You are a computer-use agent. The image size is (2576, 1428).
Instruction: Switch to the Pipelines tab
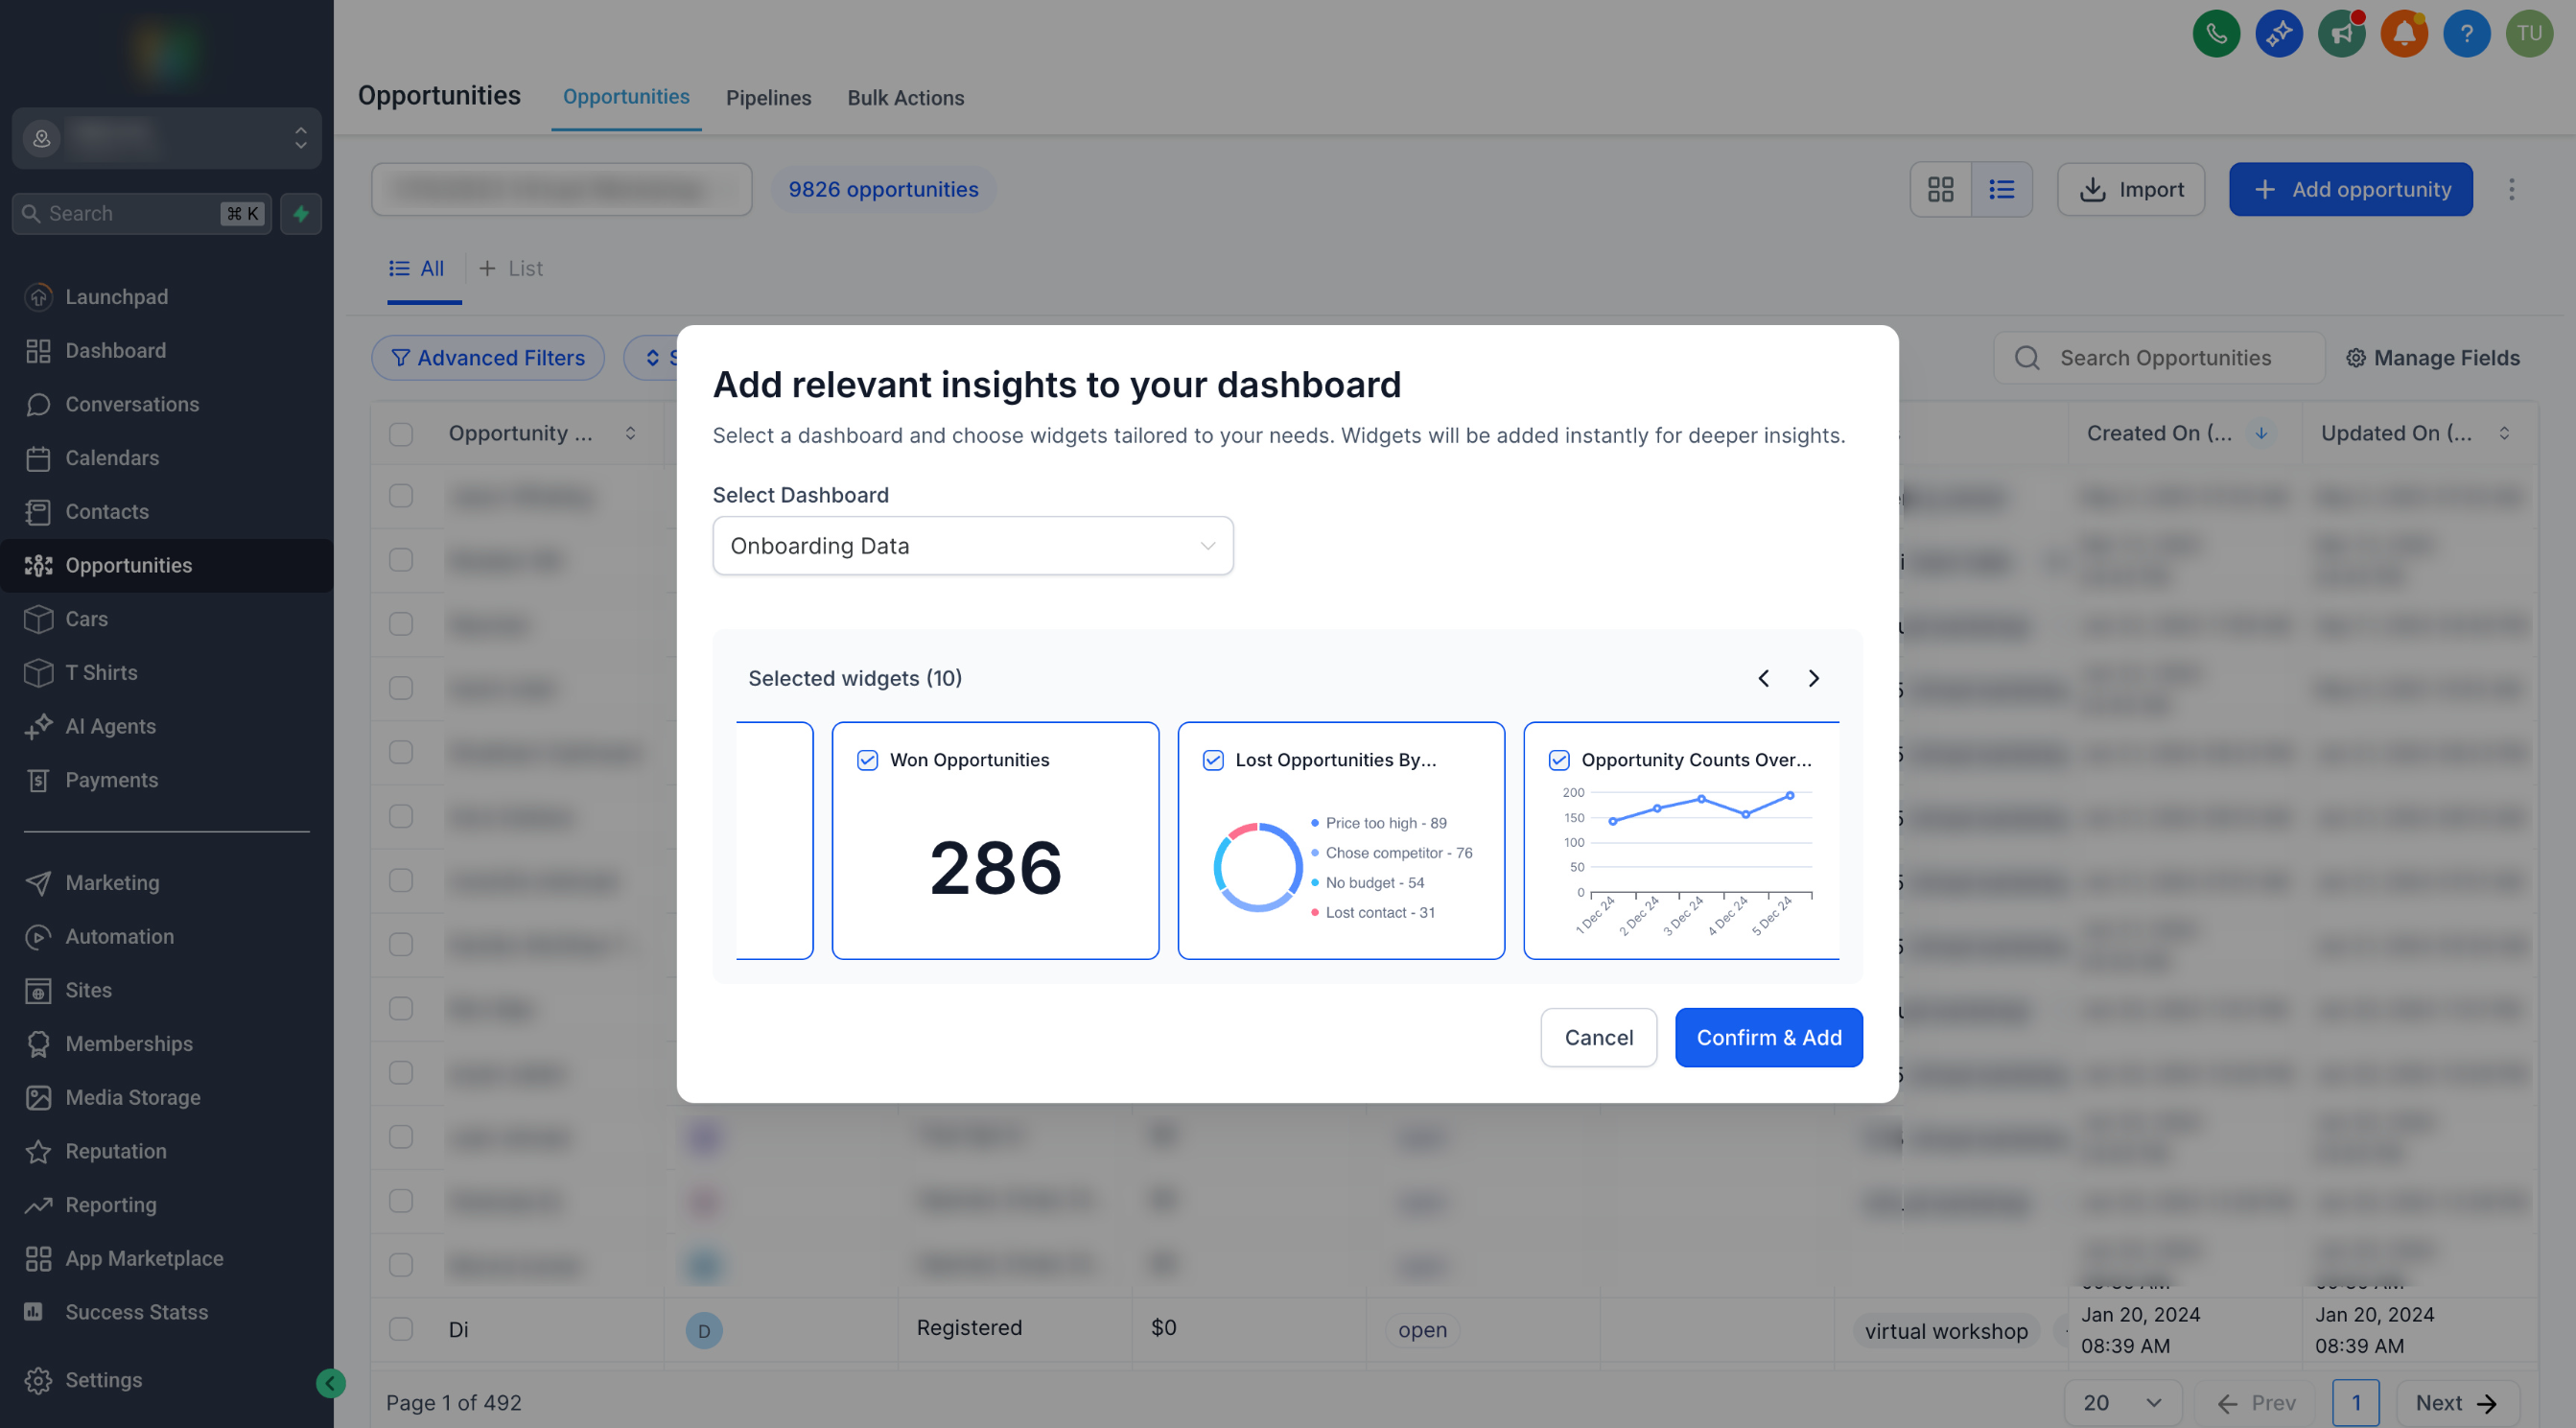(x=768, y=98)
